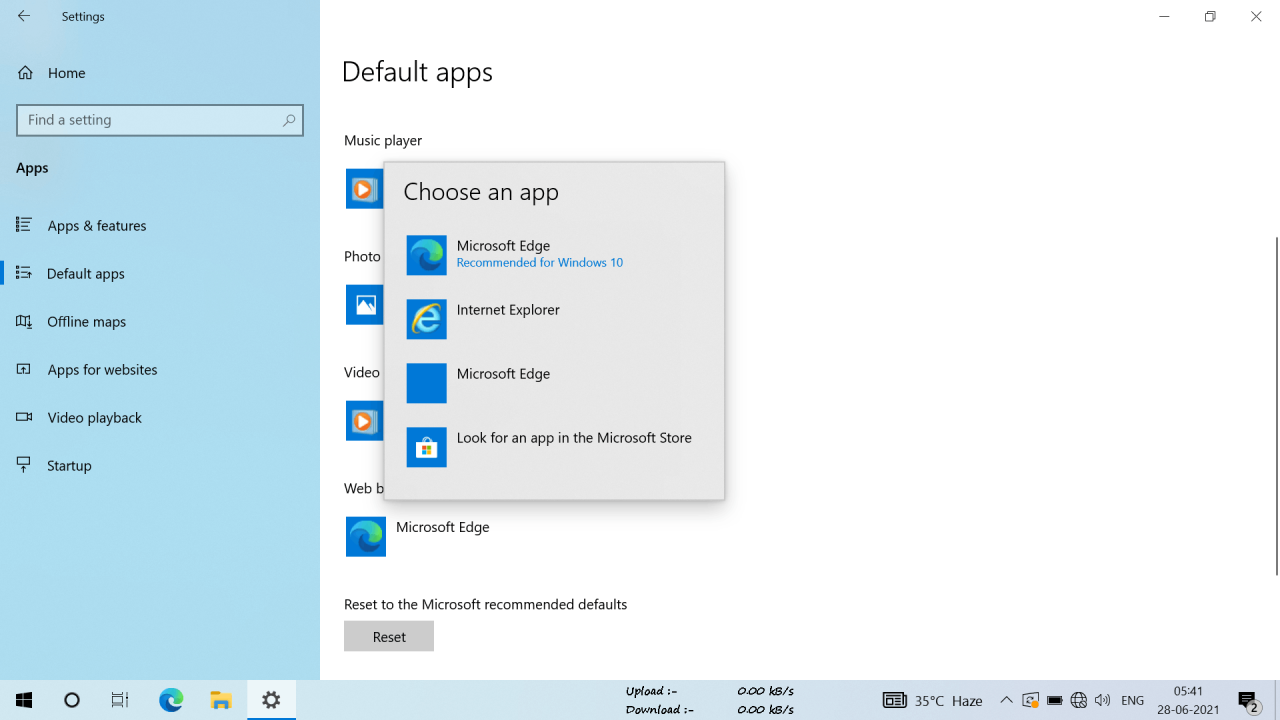This screenshot has height=720, width=1280.
Task: Click 'Recommended for Windows 10' text
Action: [x=539, y=263]
